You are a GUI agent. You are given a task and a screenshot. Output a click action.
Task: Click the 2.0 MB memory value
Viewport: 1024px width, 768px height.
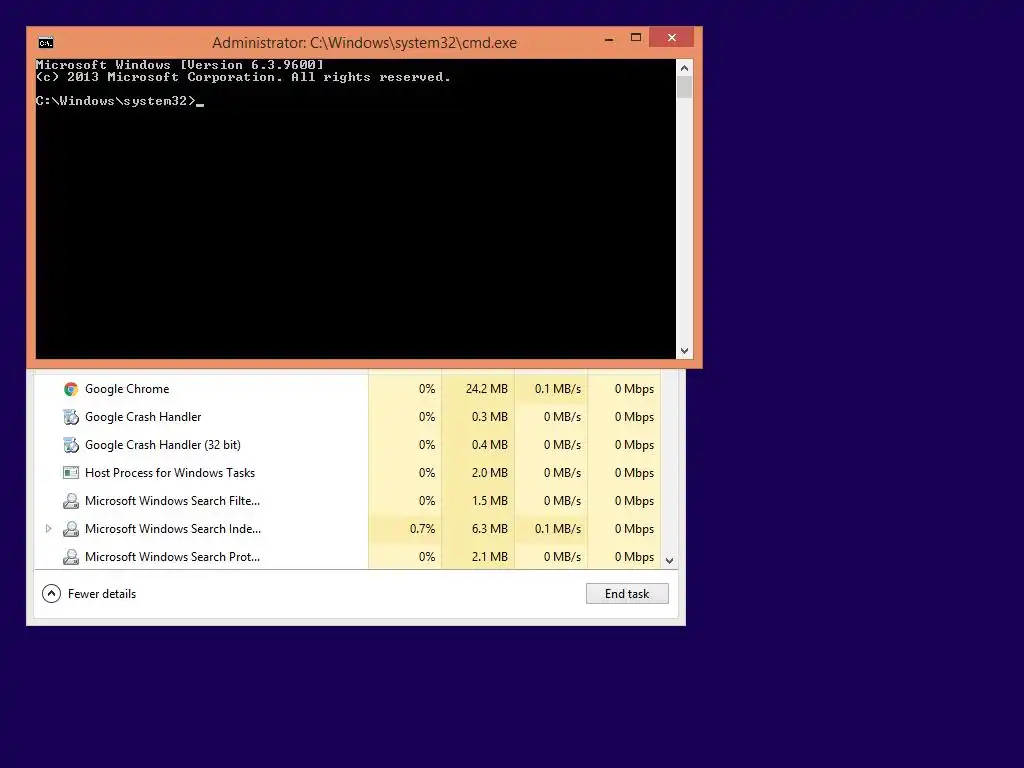490,473
